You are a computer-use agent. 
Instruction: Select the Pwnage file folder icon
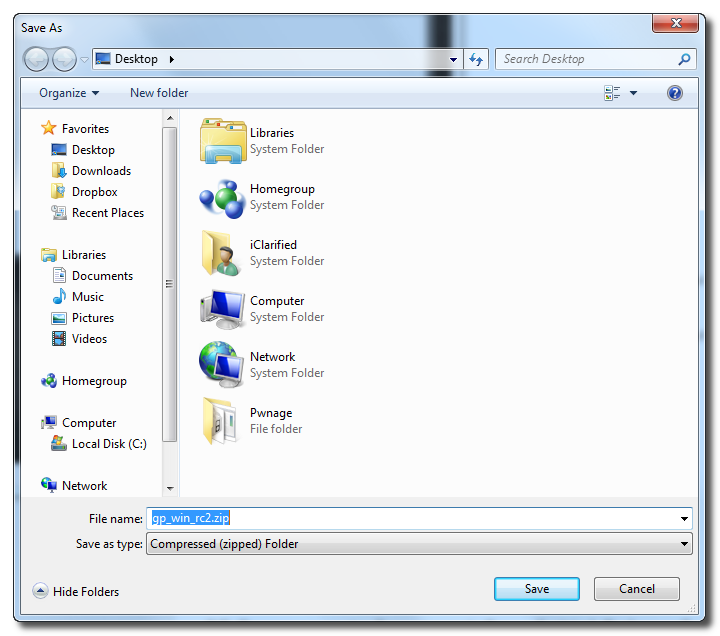pyautogui.click(x=221, y=421)
